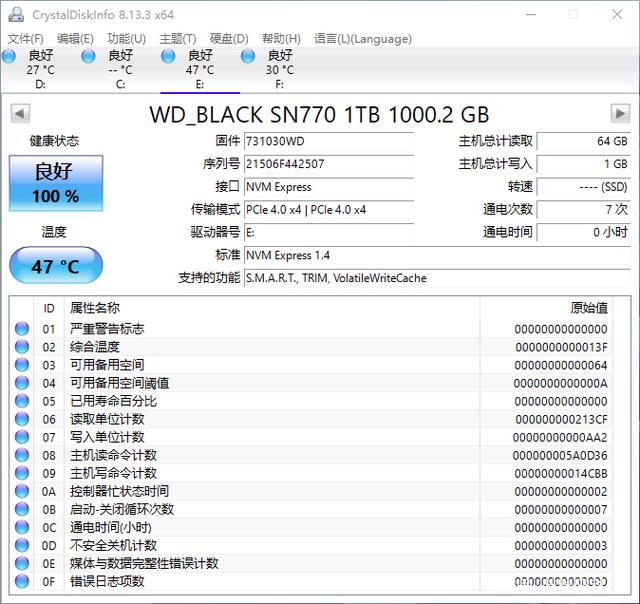Click the 良好 100 % health status button
This screenshot has width=640, height=604.
tap(56, 183)
